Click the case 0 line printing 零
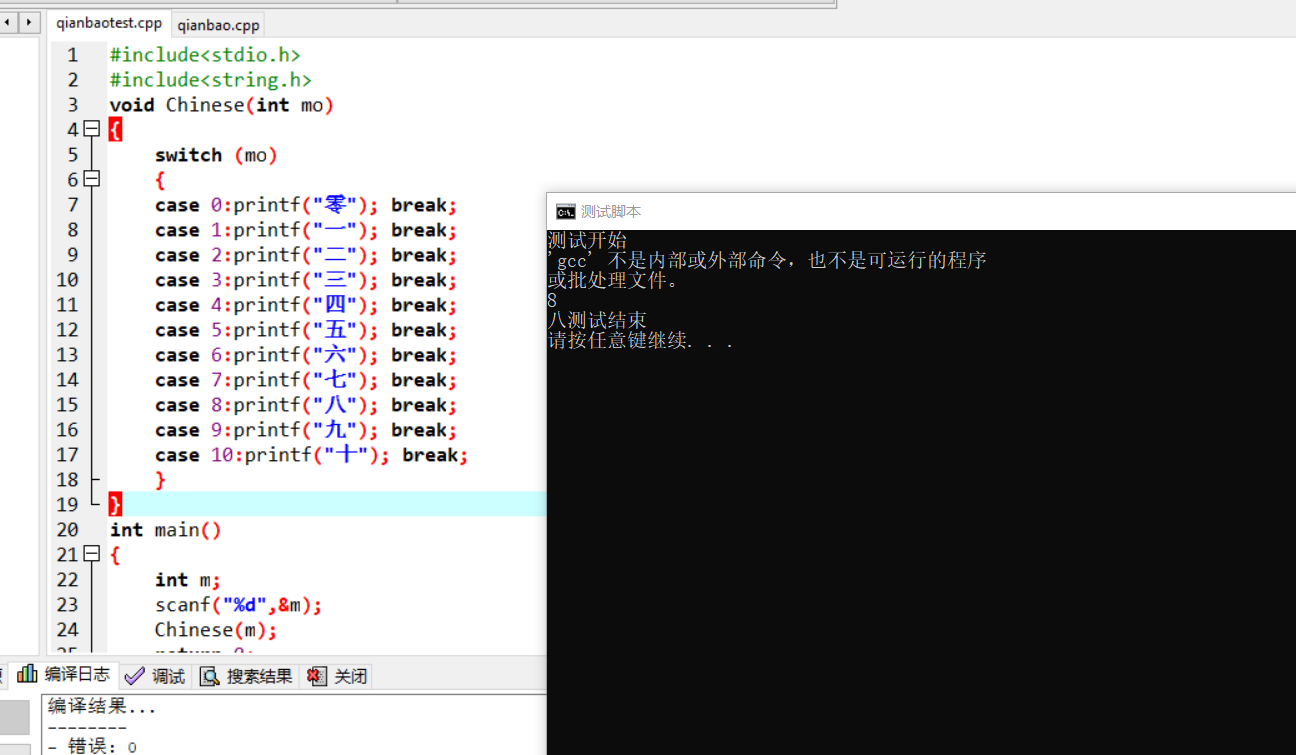Image resolution: width=1296 pixels, height=755 pixels. click(x=306, y=205)
